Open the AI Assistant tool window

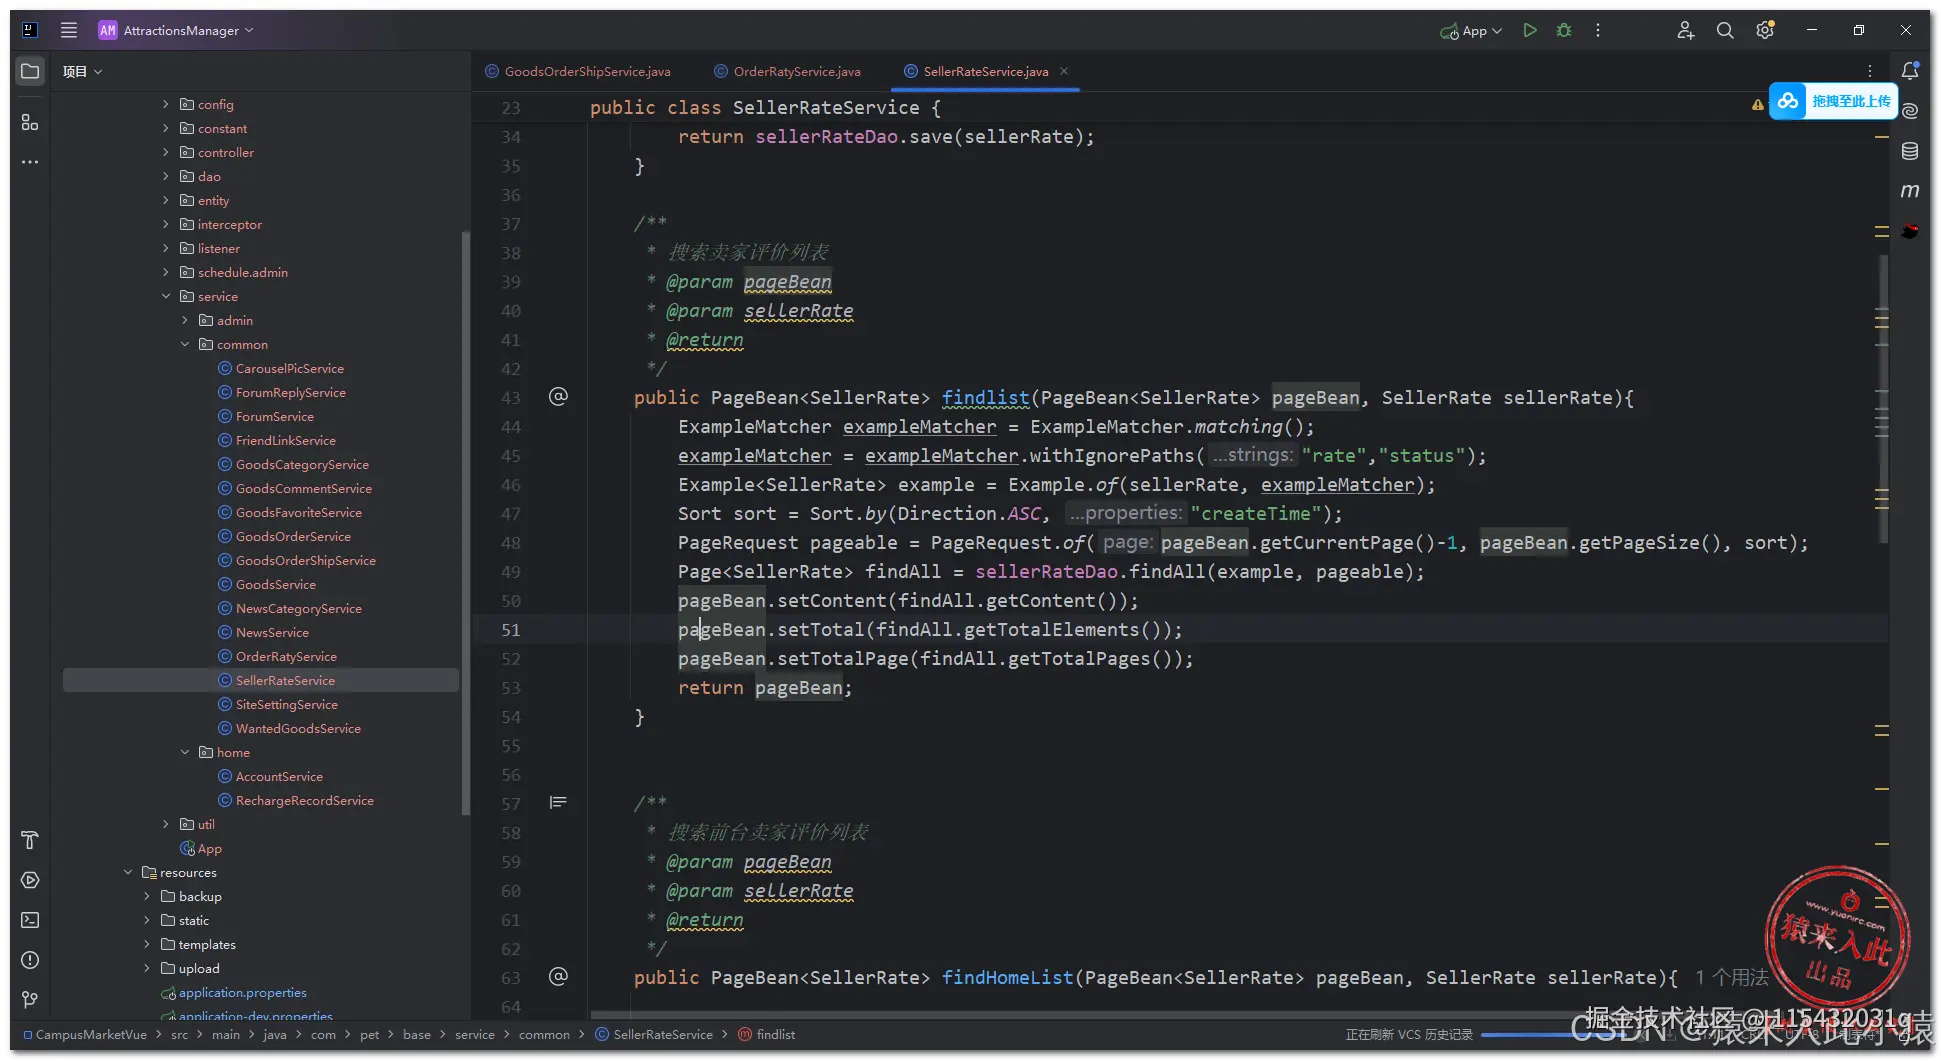pos(1910,111)
